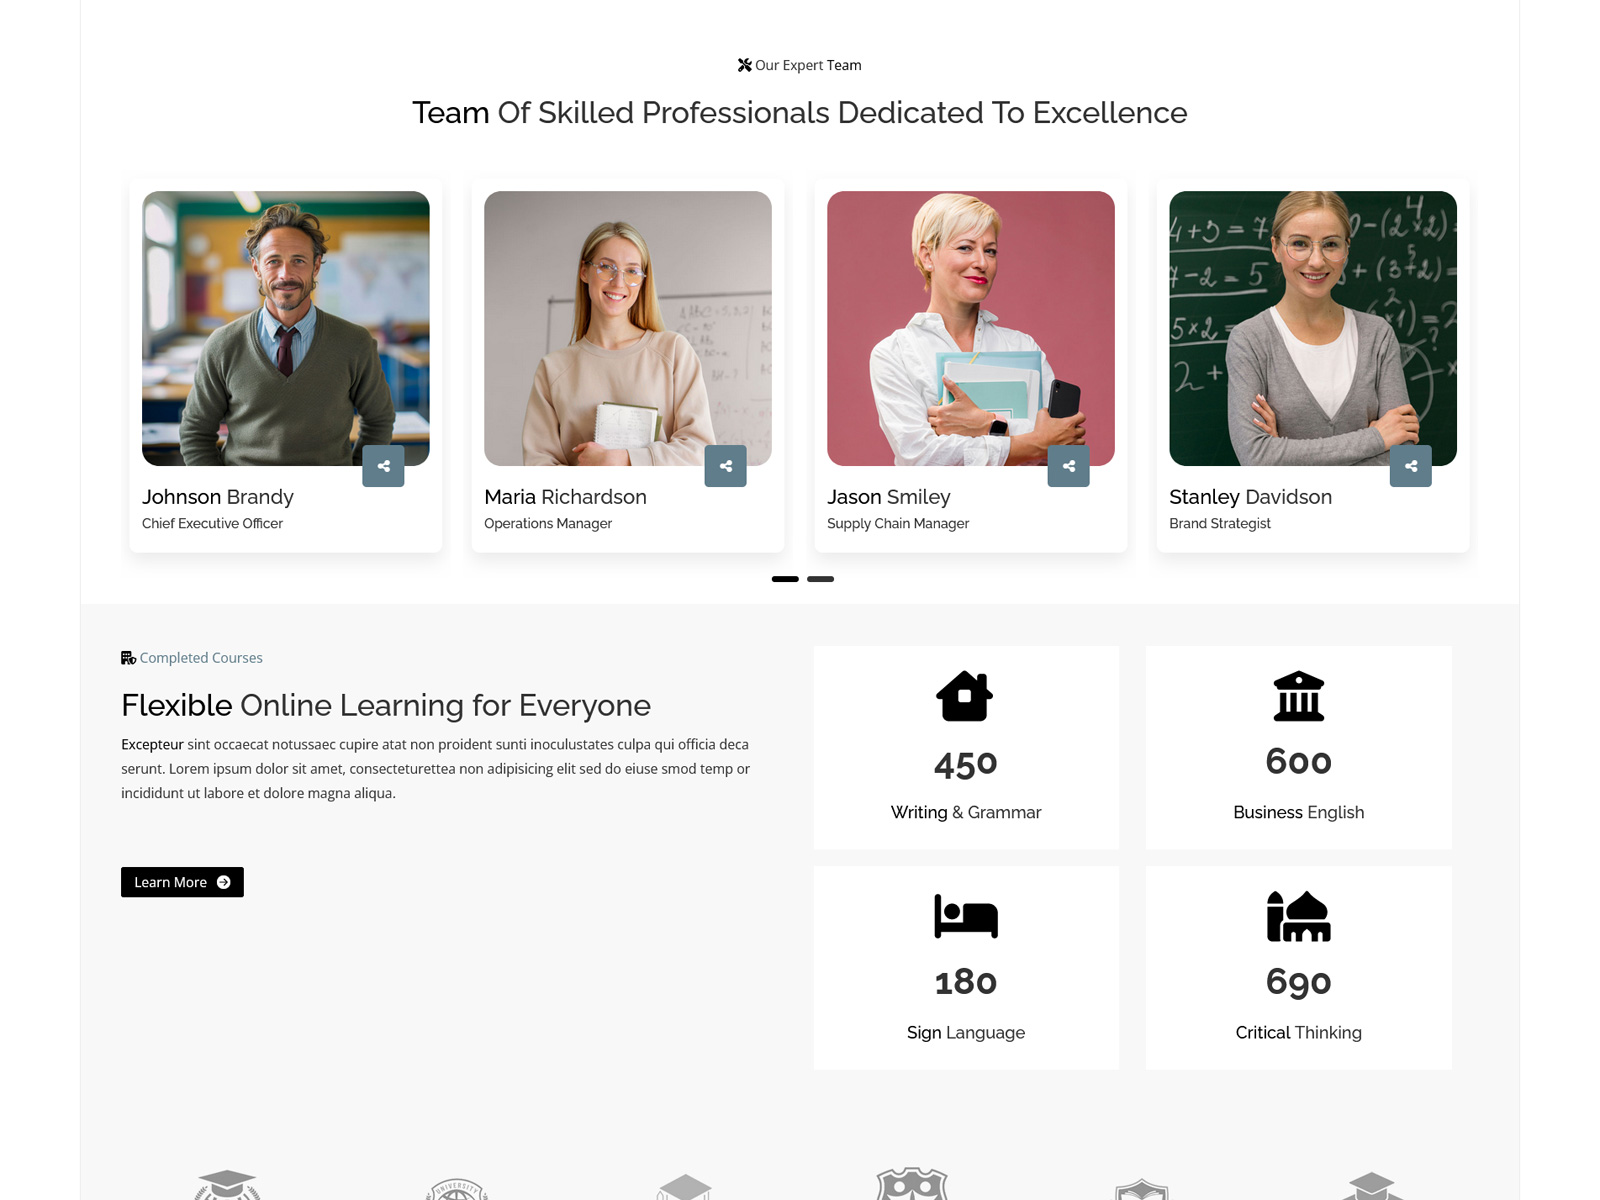
Task: Click the bed icon above 180
Action: point(966,916)
